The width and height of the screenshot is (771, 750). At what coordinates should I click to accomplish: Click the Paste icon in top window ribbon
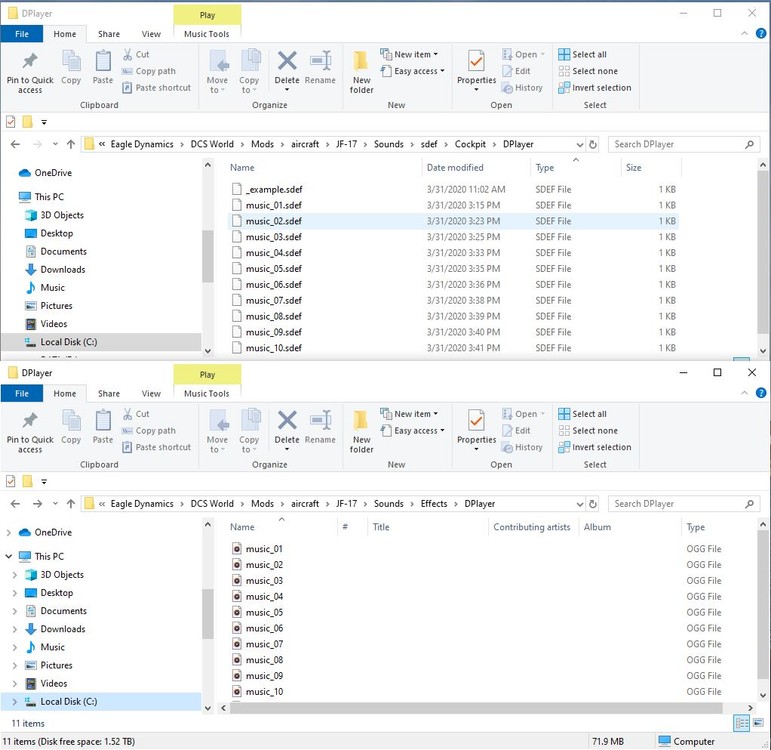point(103,61)
